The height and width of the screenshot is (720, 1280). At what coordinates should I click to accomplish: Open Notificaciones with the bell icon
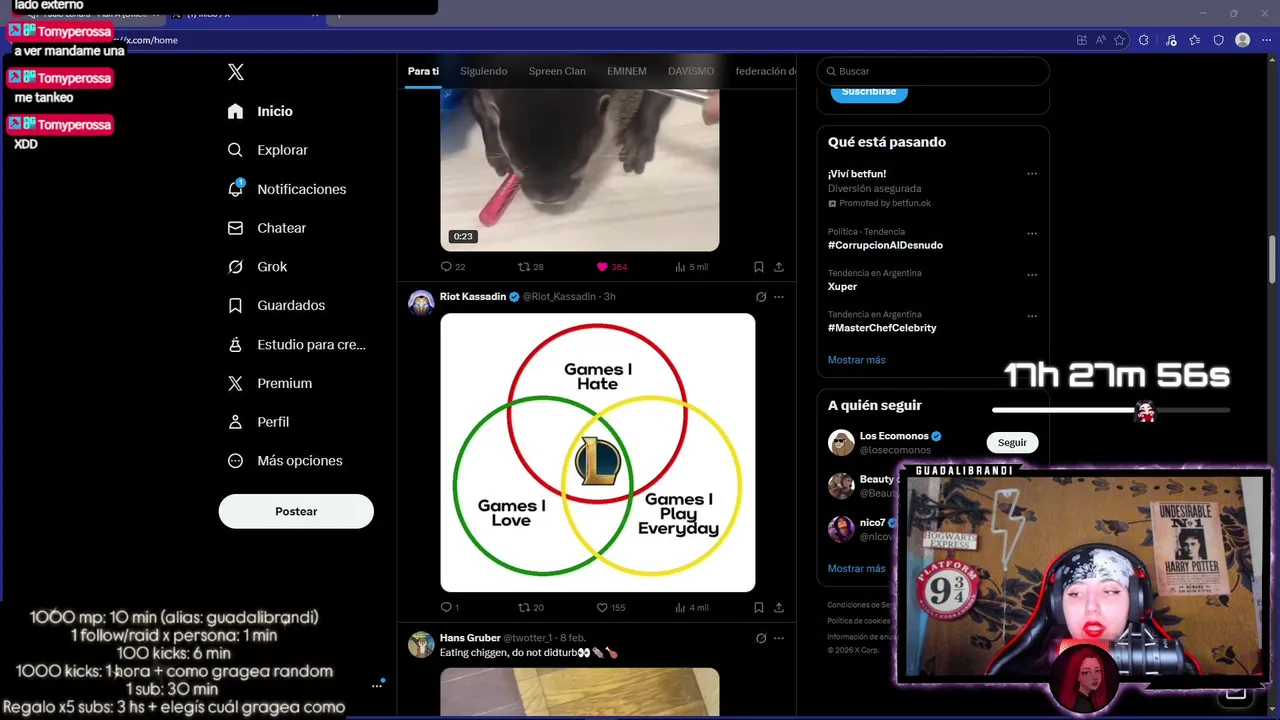[286, 189]
